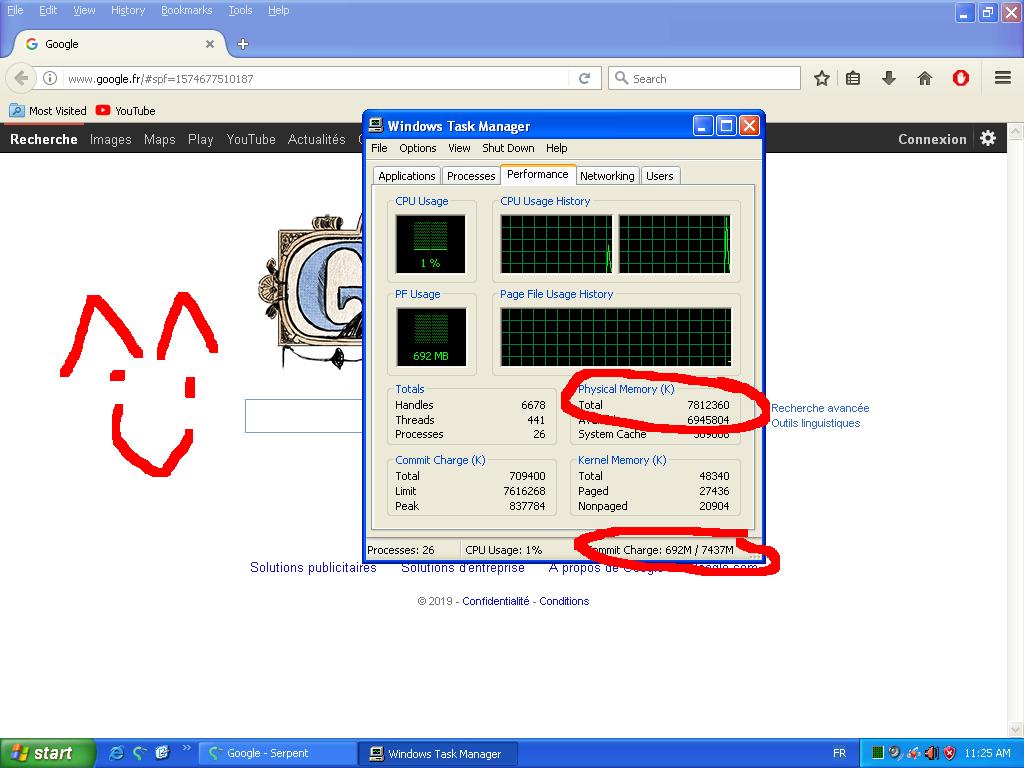Screen dimensions: 1024x768
Task: Open the Start menu
Action: (x=48, y=753)
